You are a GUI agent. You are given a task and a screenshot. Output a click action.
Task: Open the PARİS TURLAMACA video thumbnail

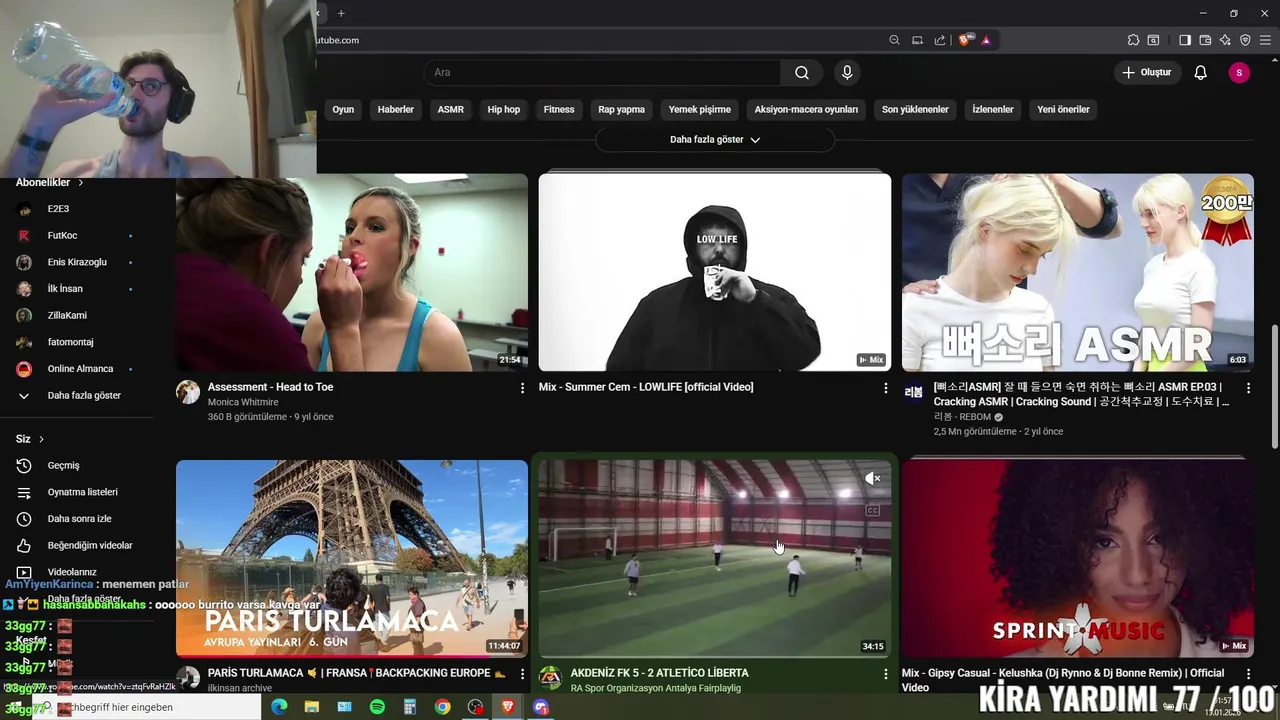(x=352, y=558)
